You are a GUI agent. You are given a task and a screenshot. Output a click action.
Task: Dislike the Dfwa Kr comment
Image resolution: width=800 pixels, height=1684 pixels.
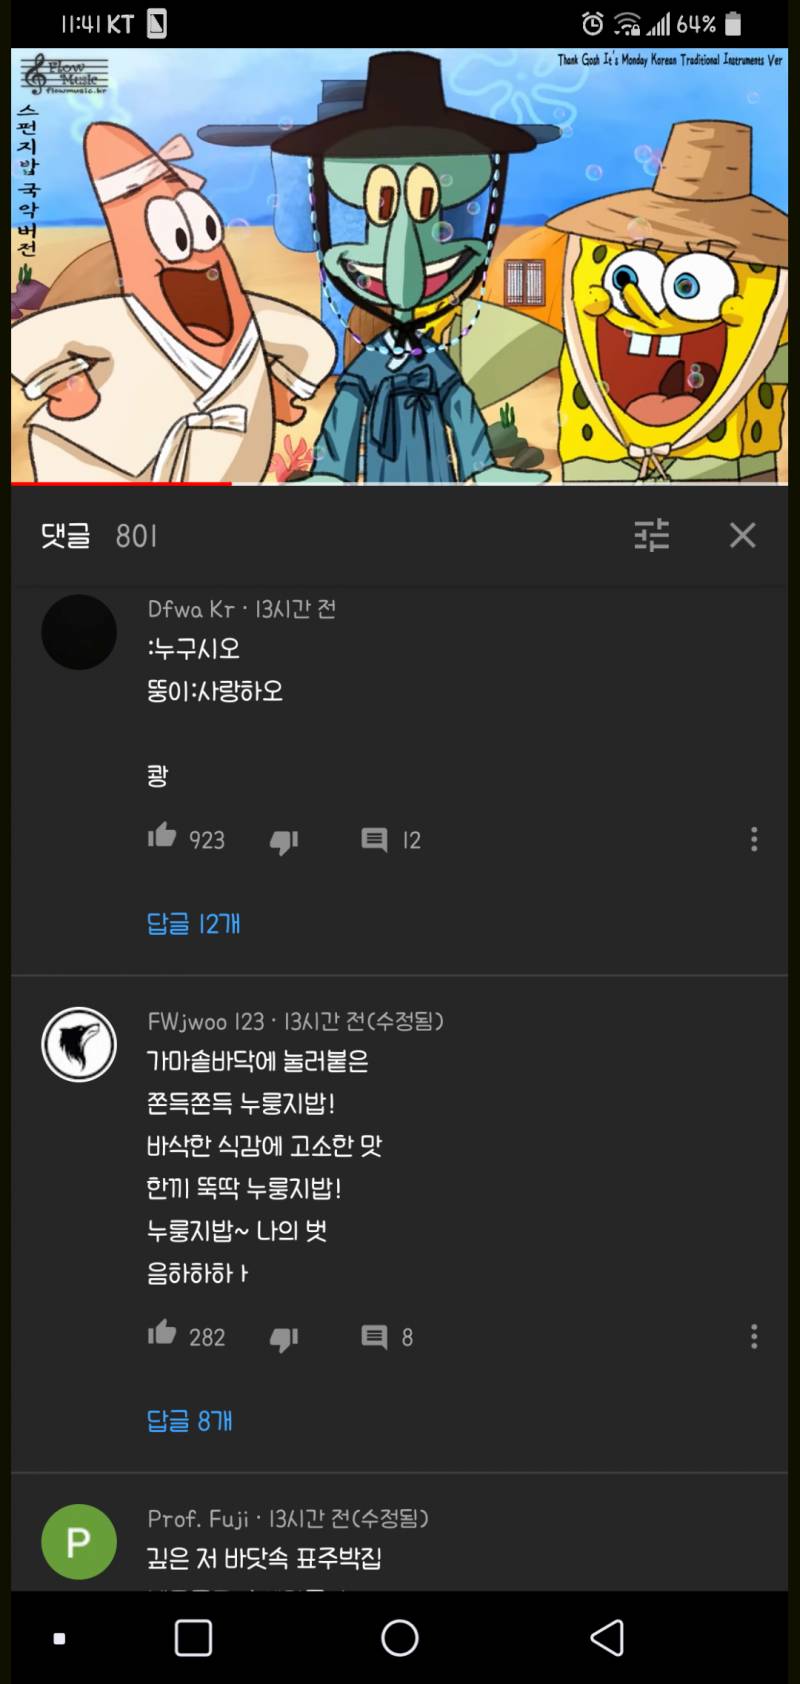tap(284, 841)
